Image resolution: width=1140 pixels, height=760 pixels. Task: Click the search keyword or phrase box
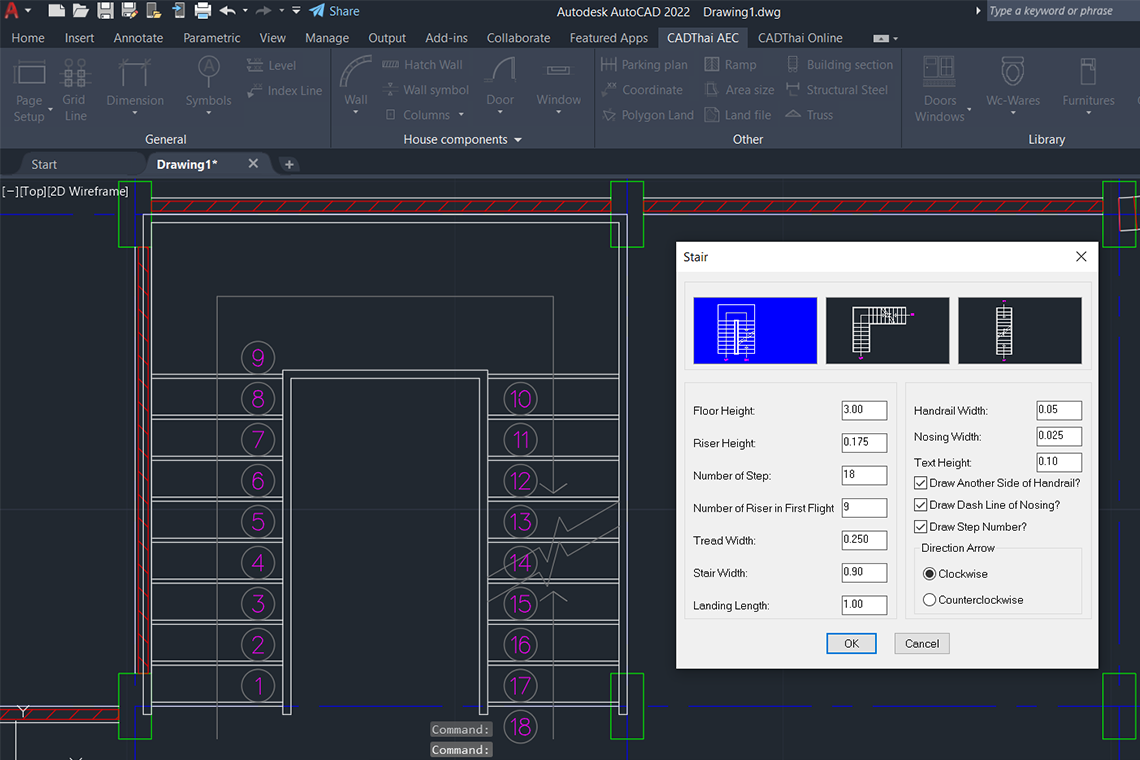tap(1062, 11)
